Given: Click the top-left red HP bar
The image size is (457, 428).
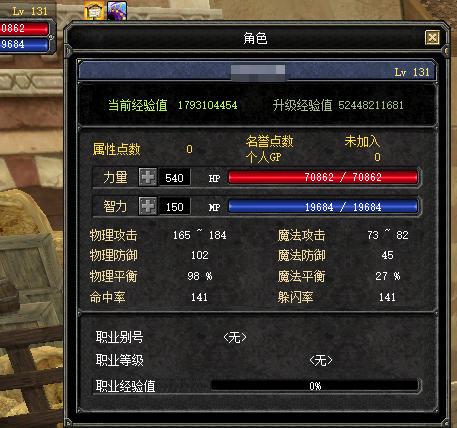Looking at the screenshot, I should point(24,28).
